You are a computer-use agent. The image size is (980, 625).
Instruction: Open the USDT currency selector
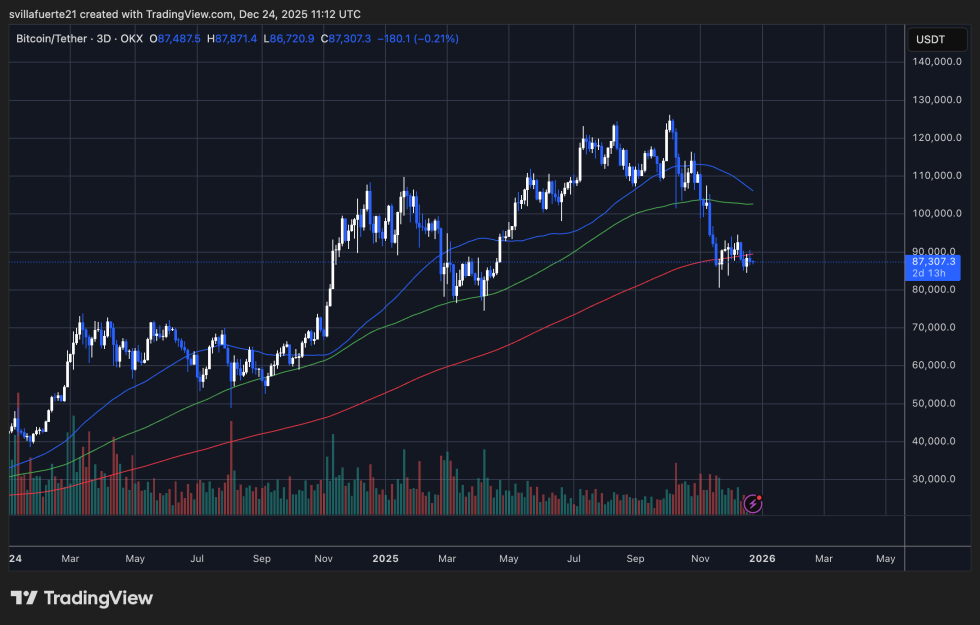(932, 40)
